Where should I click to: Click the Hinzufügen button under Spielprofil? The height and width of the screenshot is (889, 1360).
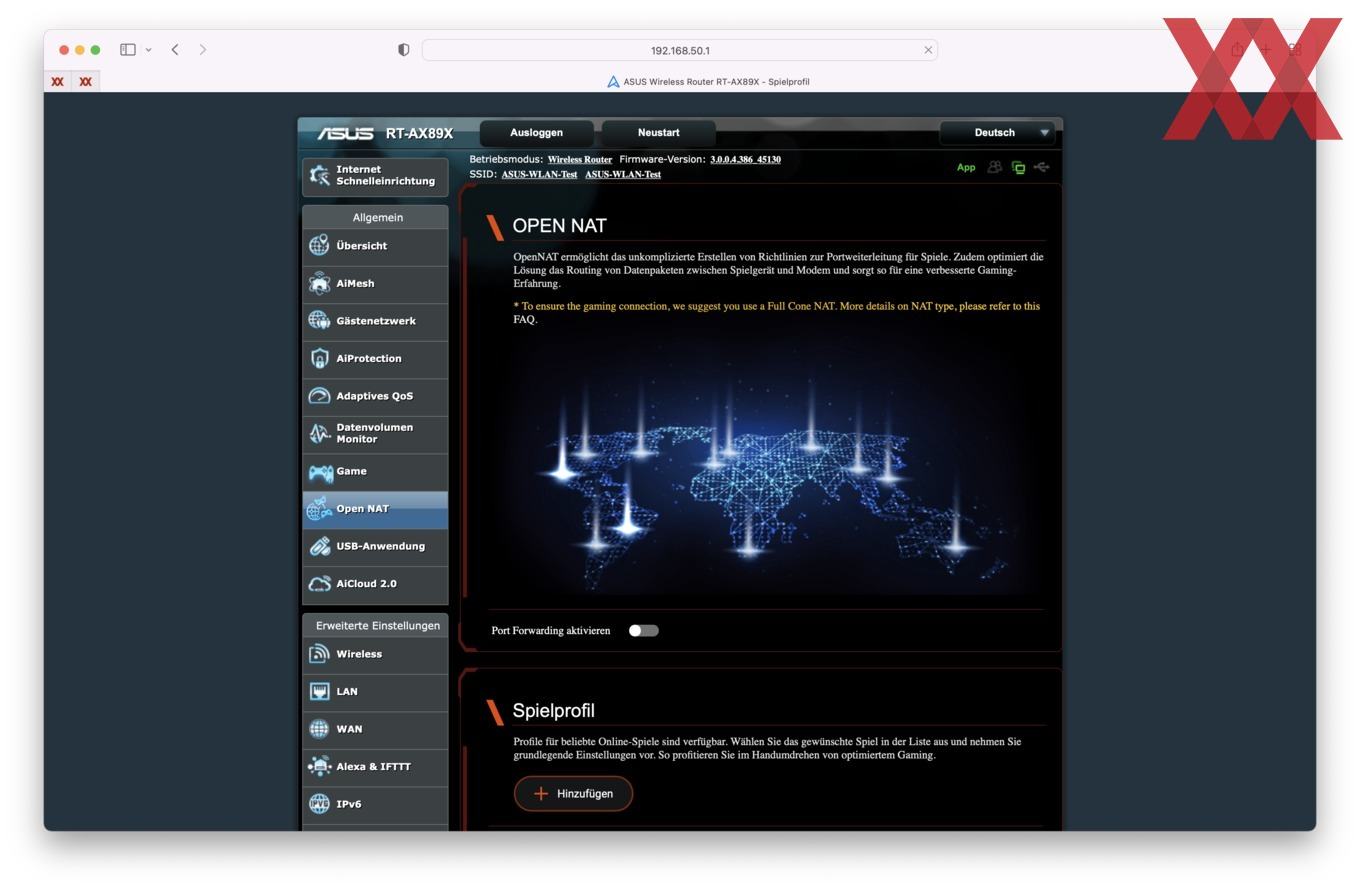click(x=573, y=794)
